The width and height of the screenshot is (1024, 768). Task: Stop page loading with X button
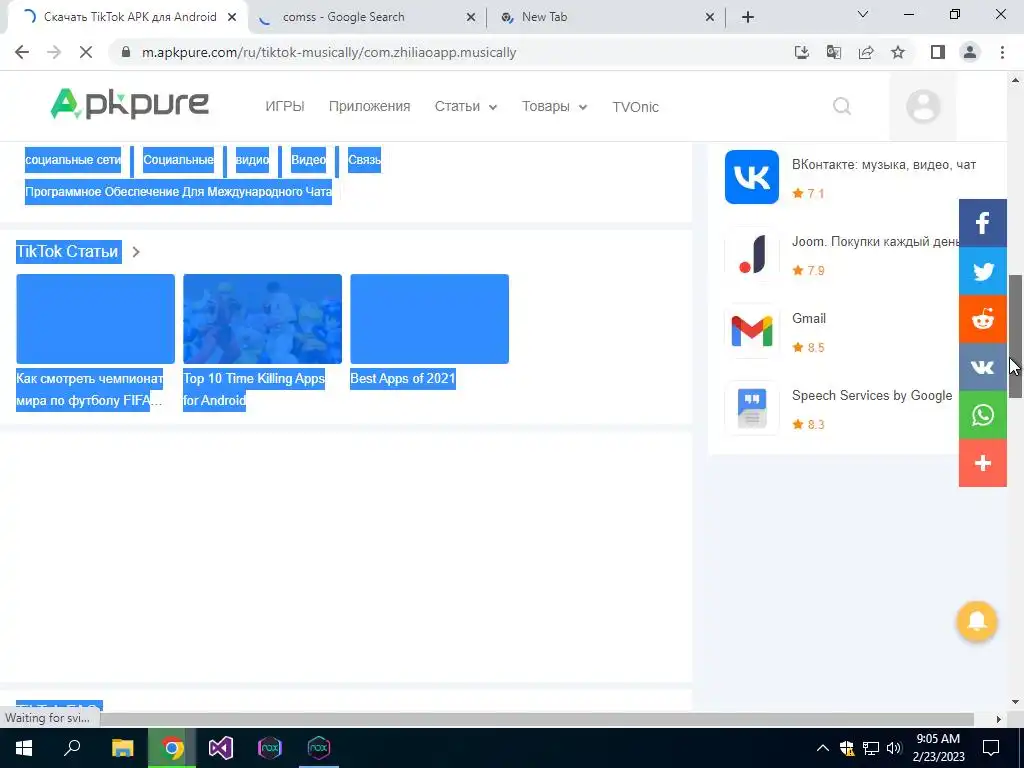86,52
